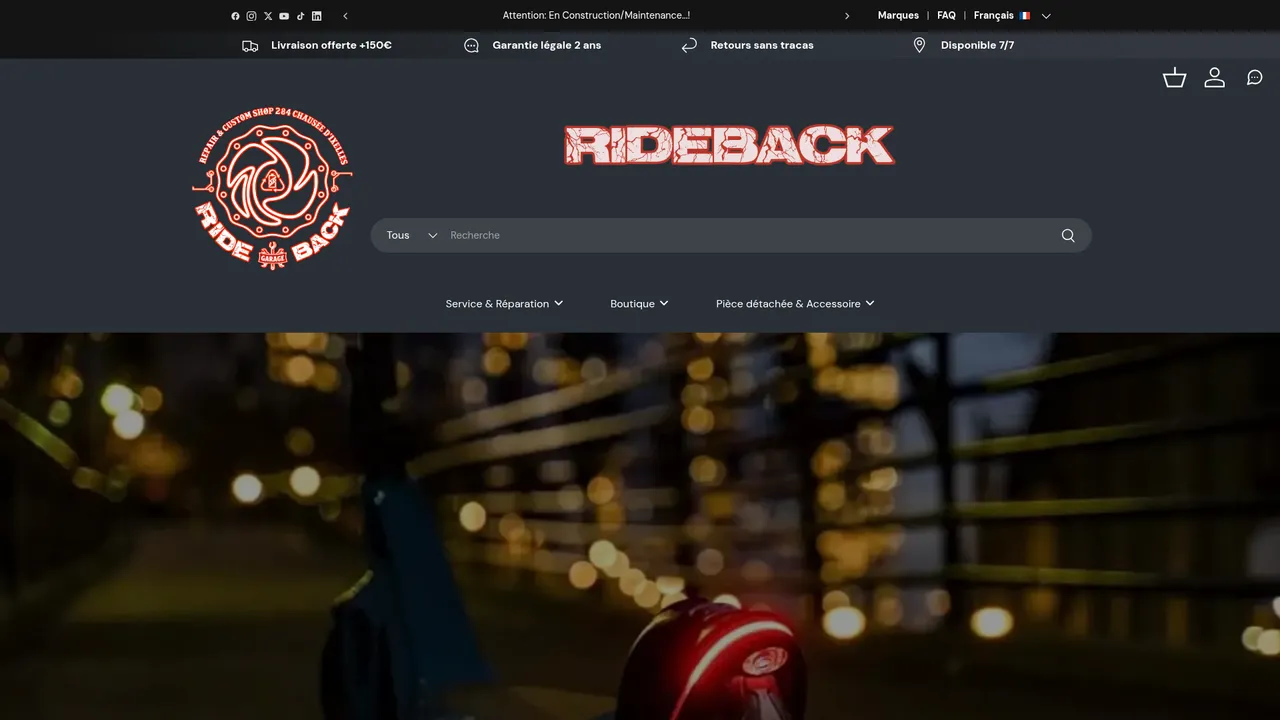Show next announcement with right arrow
The image size is (1280, 720).
click(847, 16)
